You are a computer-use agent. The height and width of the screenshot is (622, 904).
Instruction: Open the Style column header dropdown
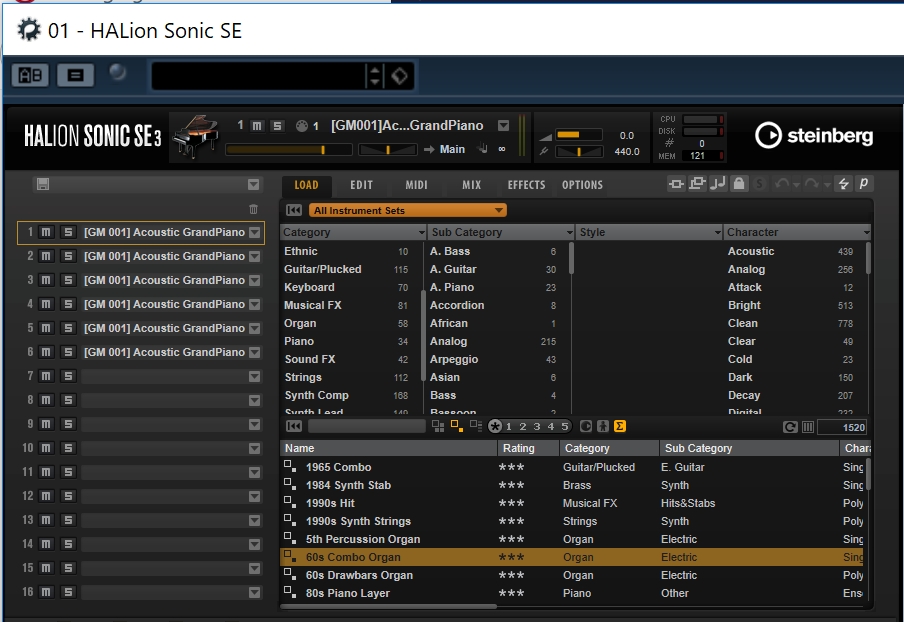(x=717, y=232)
